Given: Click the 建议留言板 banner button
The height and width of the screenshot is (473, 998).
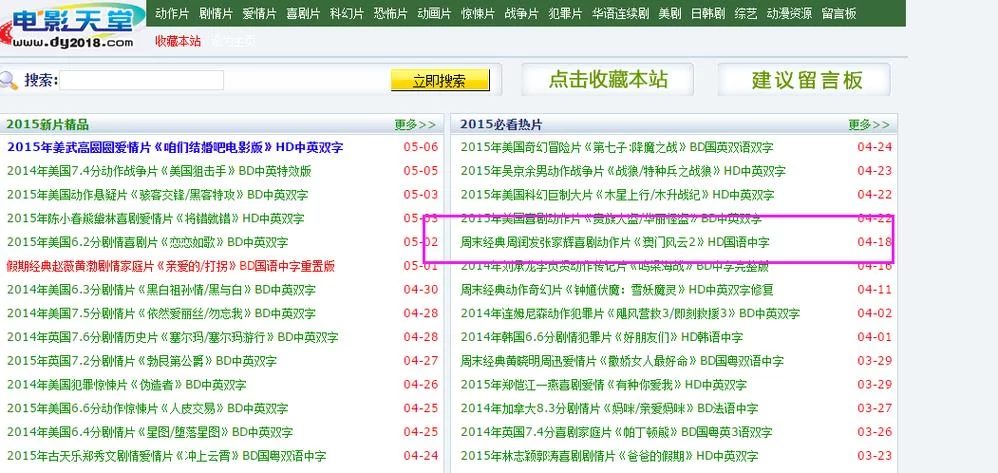Looking at the screenshot, I should click(x=805, y=80).
